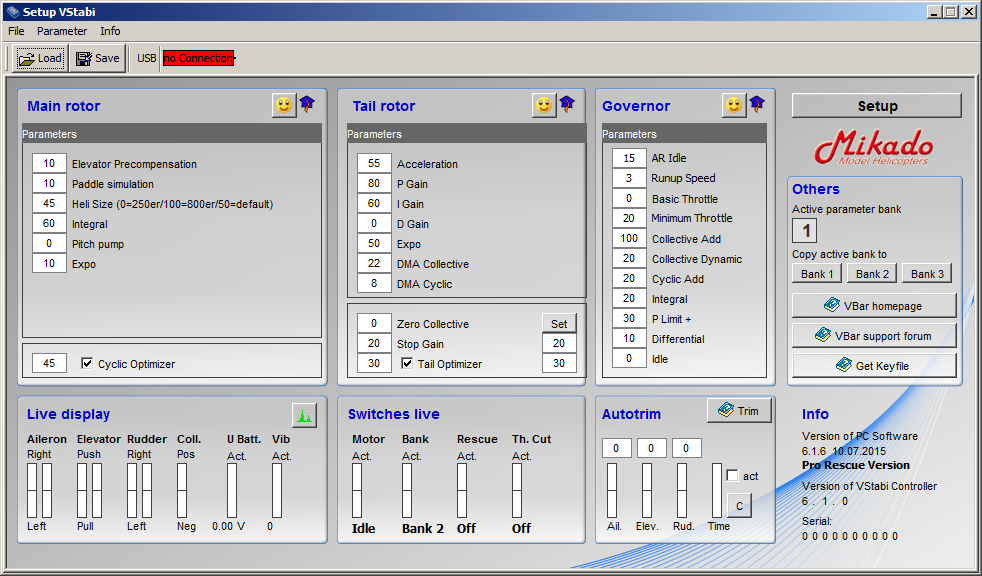
Task: Open VBar support forum
Action: (874, 336)
